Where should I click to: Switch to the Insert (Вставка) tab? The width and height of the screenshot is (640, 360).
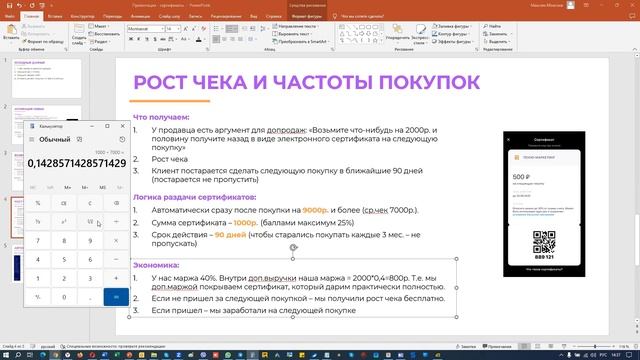(x=55, y=16)
